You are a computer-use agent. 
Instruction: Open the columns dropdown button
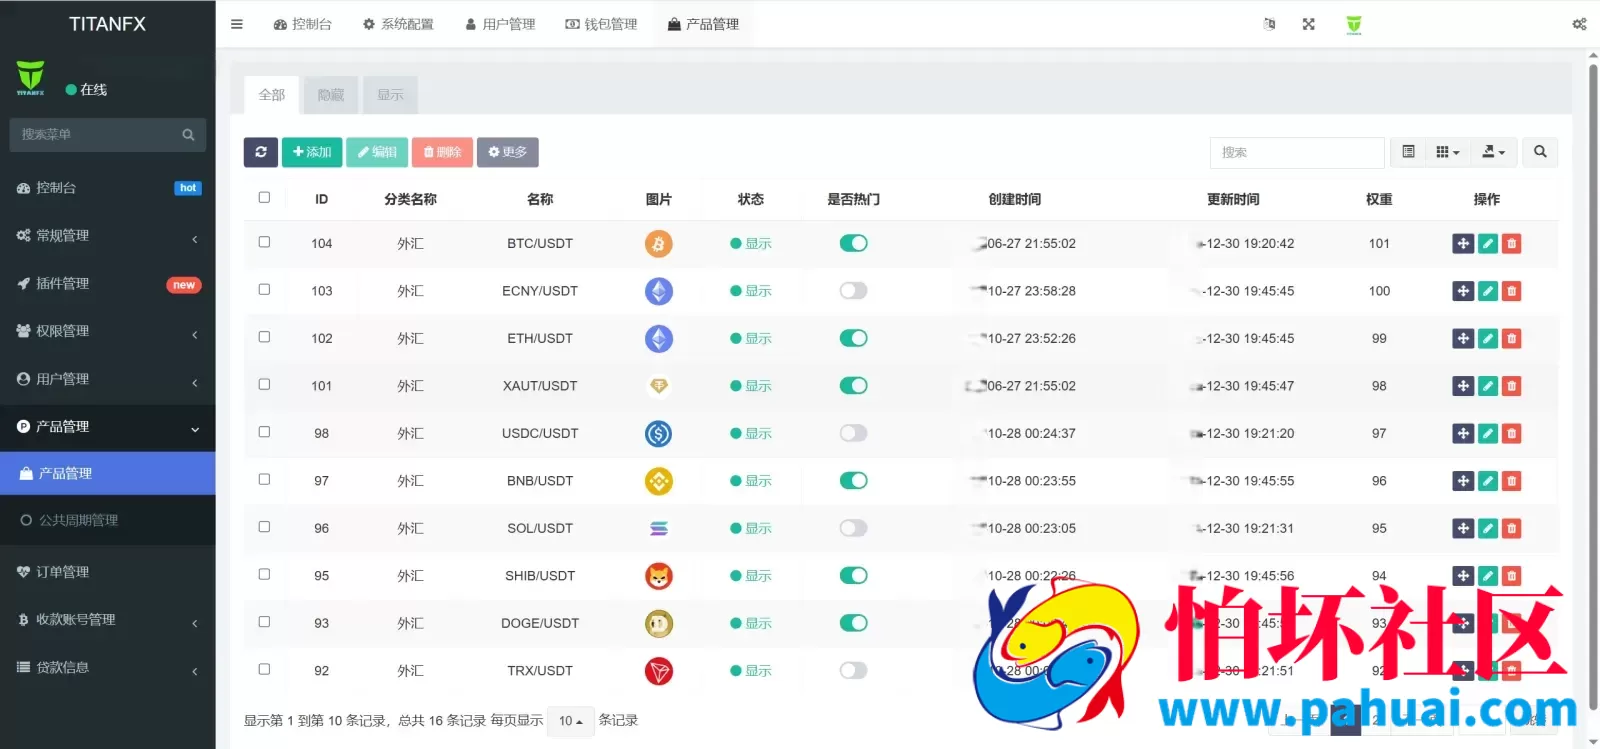point(1448,152)
